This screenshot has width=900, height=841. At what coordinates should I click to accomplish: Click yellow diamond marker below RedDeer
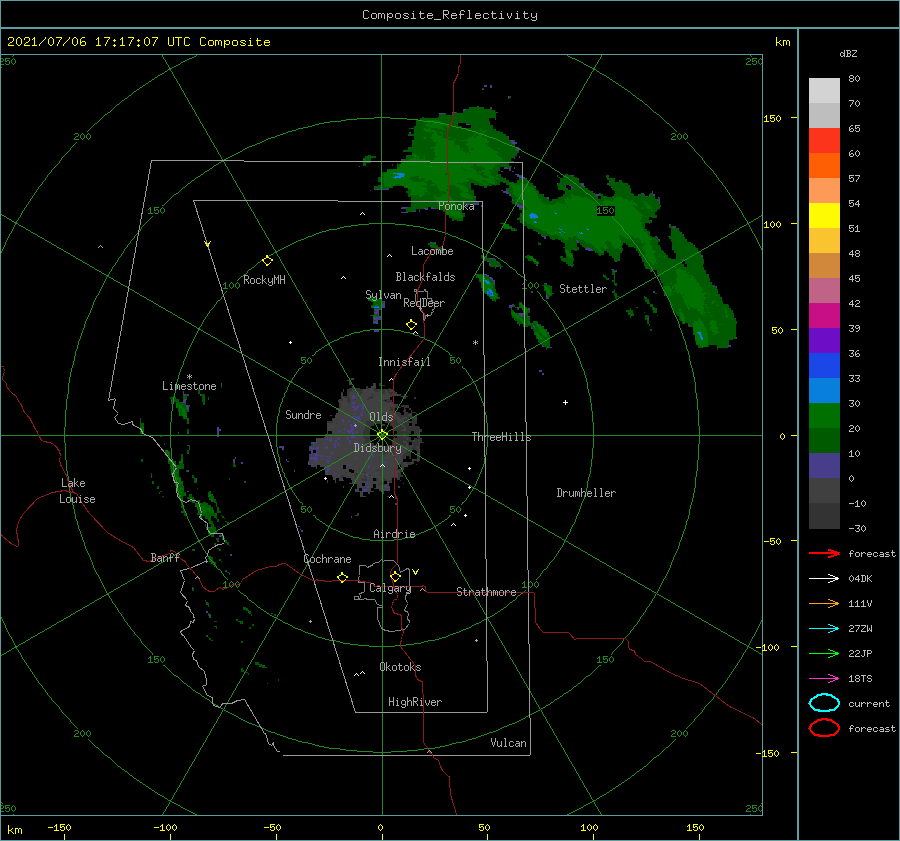[411, 325]
